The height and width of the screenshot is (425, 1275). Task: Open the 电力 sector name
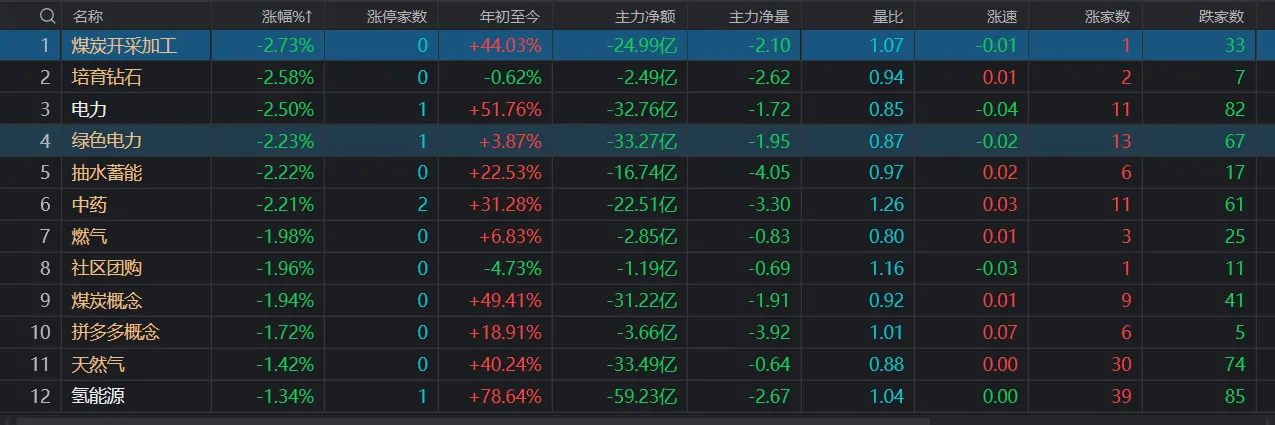[x=89, y=109]
